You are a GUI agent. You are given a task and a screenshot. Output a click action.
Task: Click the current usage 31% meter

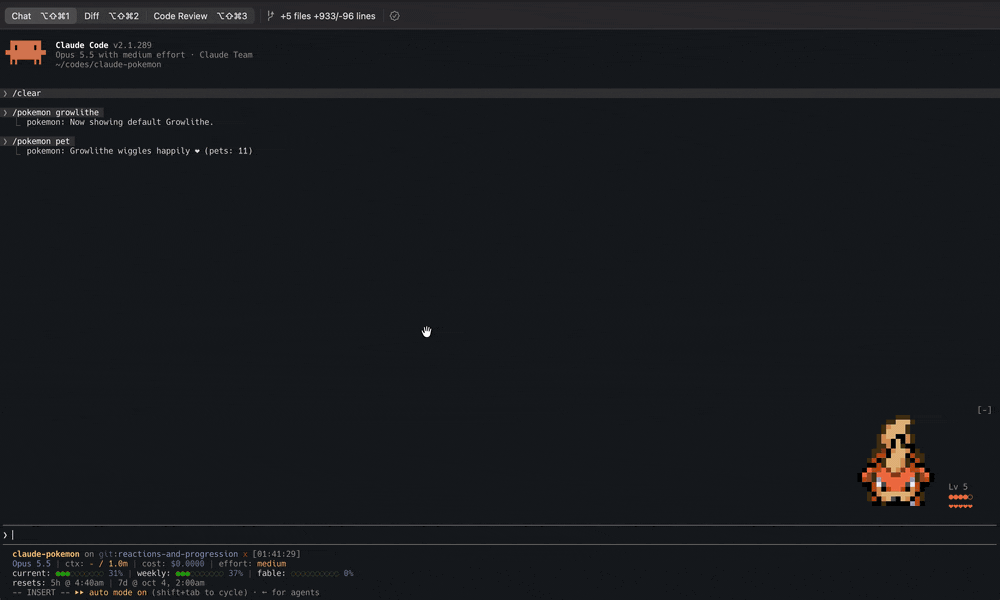tap(68, 573)
